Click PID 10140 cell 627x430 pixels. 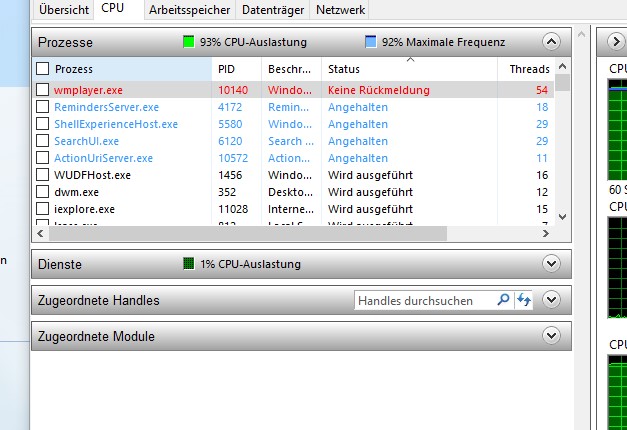point(233,90)
